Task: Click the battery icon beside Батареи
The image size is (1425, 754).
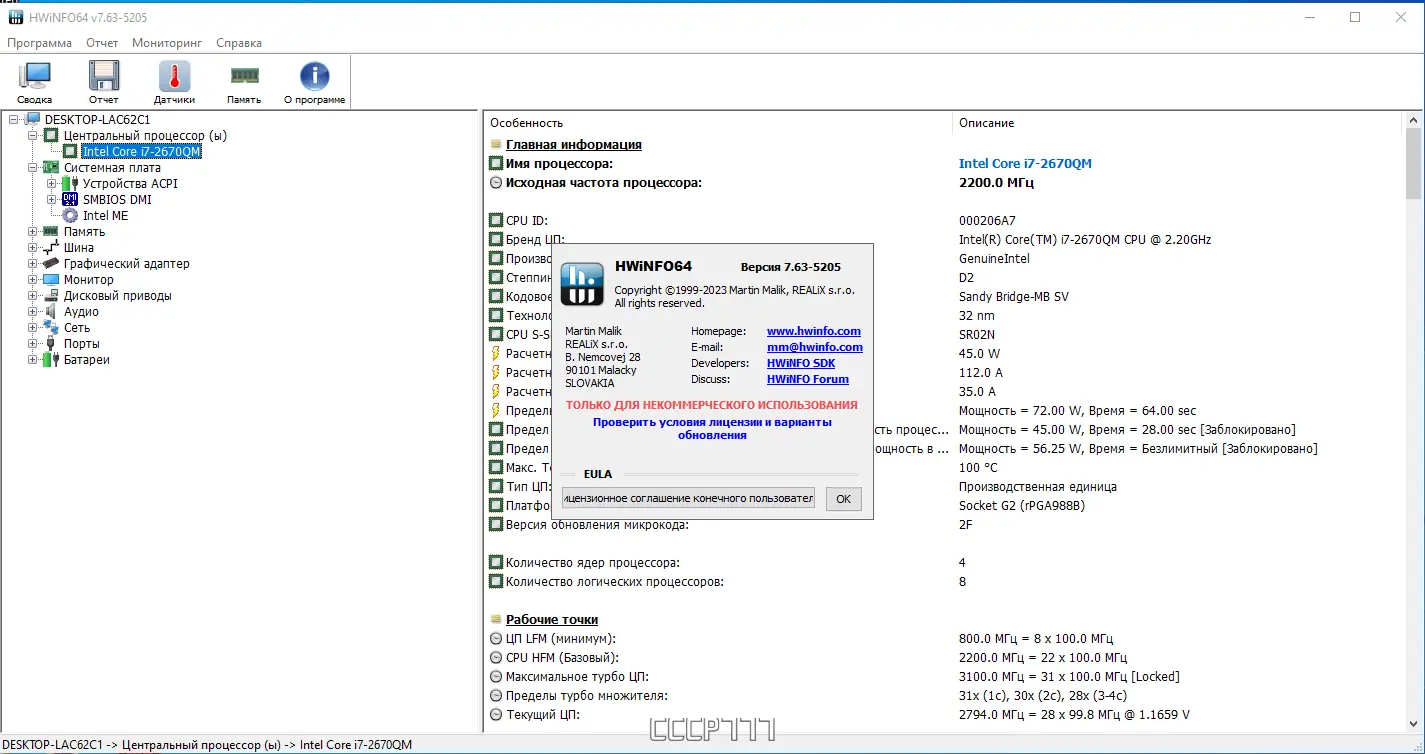Action: pos(52,360)
